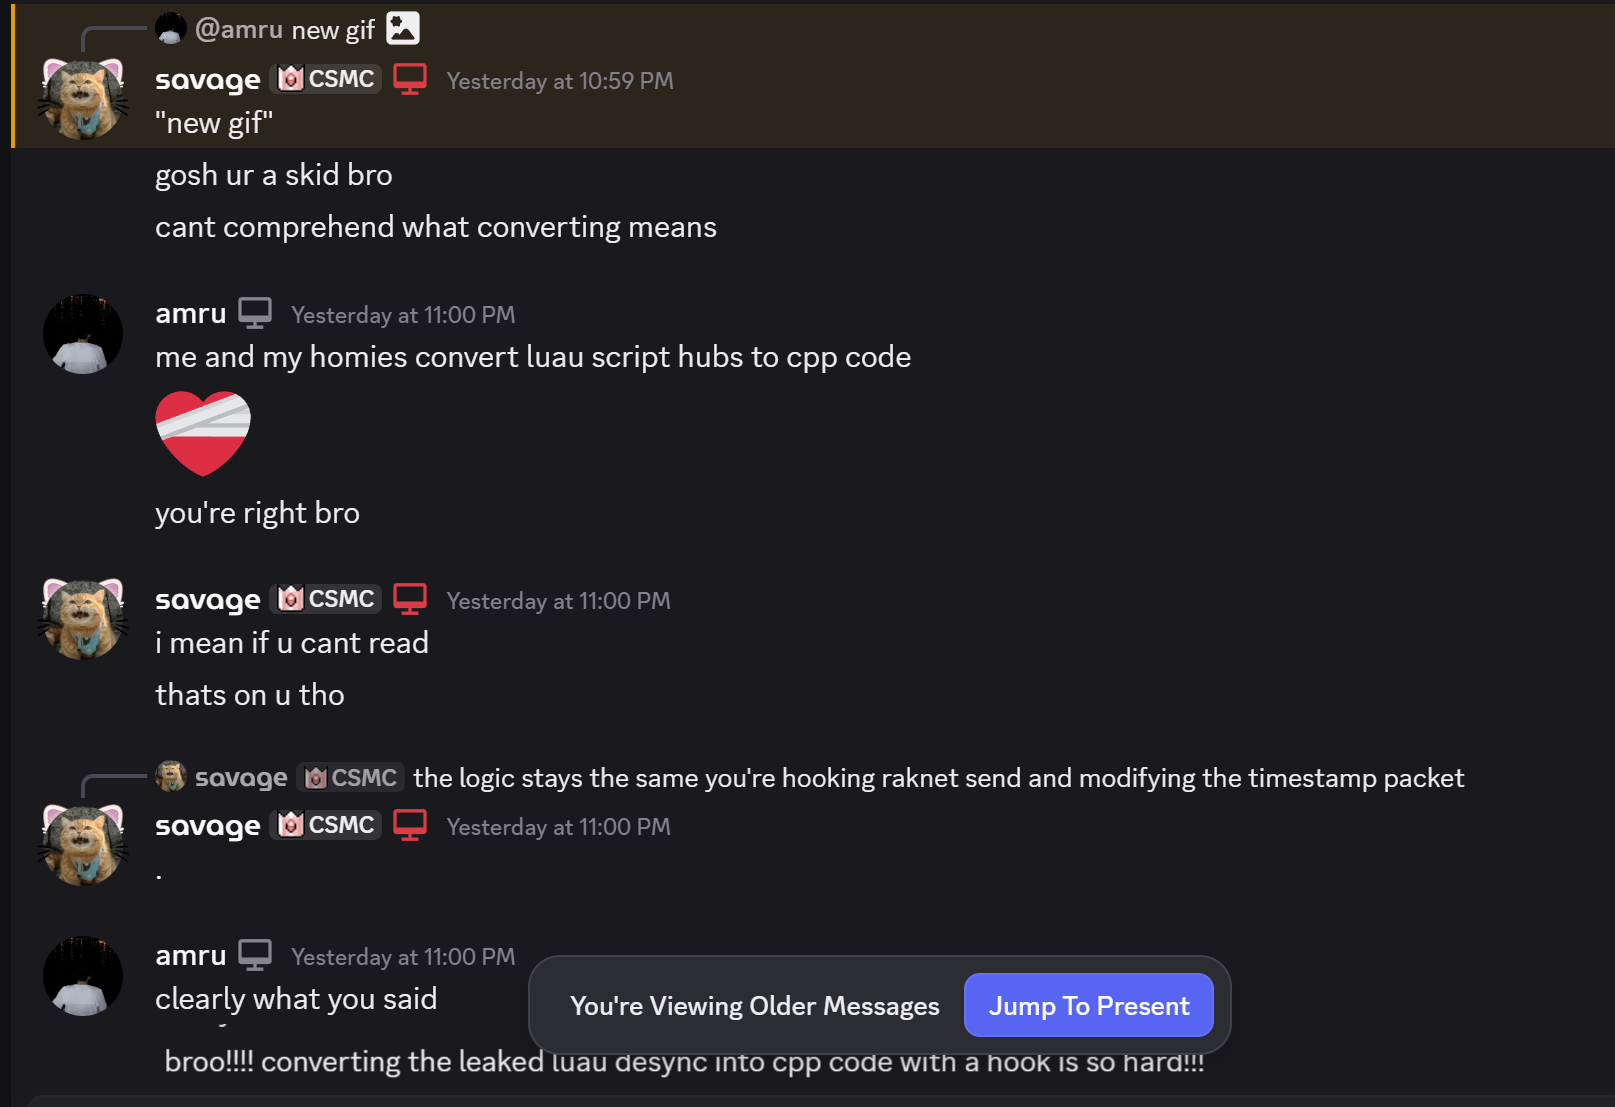Click the Jump To Present button
This screenshot has height=1107, width=1615.
click(1088, 1005)
